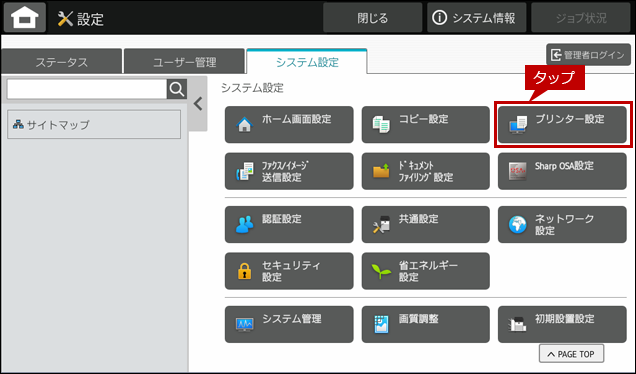The image size is (636, 374).
Task: Click the magnifier search icon
Action: click(x=177, y=89)
